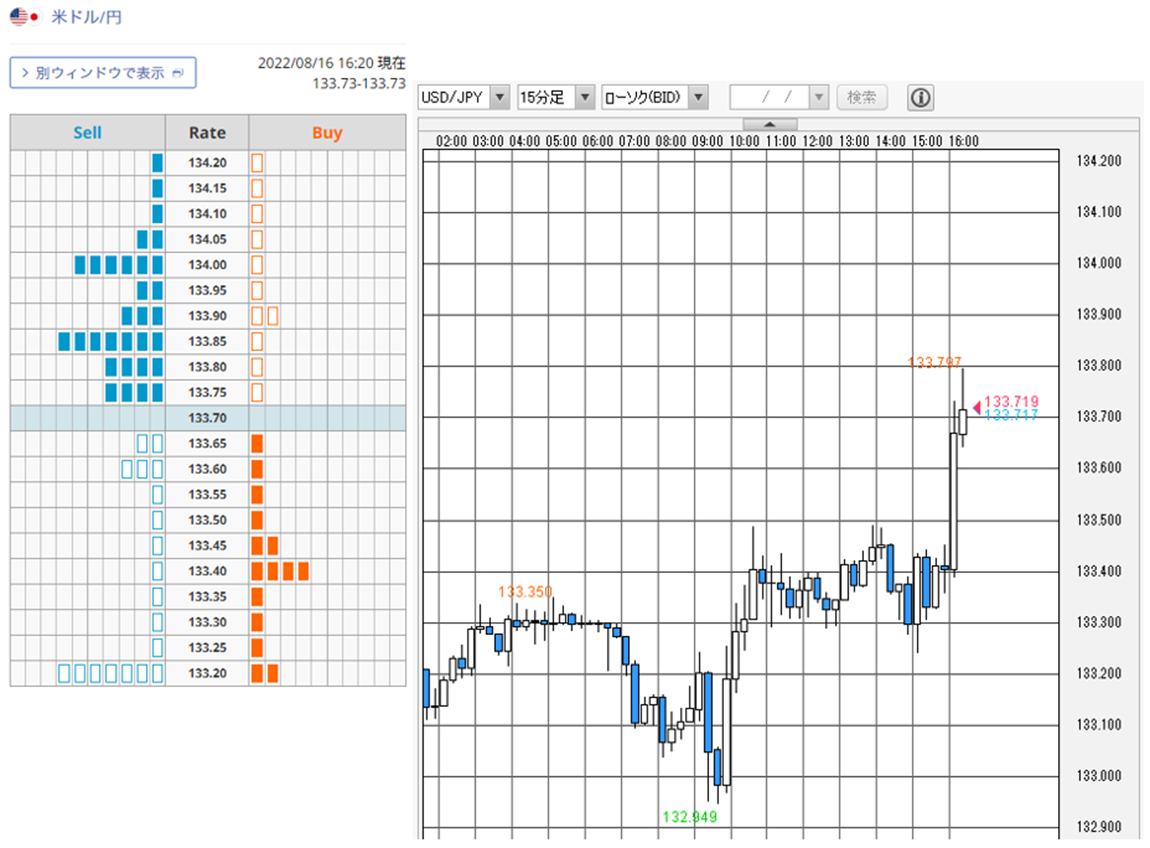
Task: Open the ローソク(BID) chart type dropdown
Action: click(x=654, y=97)
